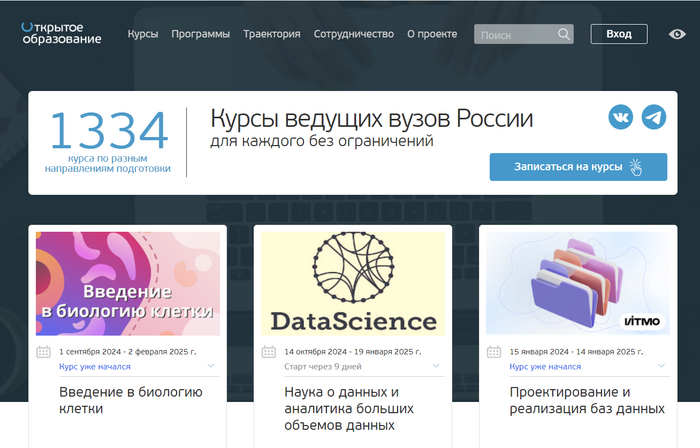Expand dates chevron on Наука о данных card

coord(436,366)
